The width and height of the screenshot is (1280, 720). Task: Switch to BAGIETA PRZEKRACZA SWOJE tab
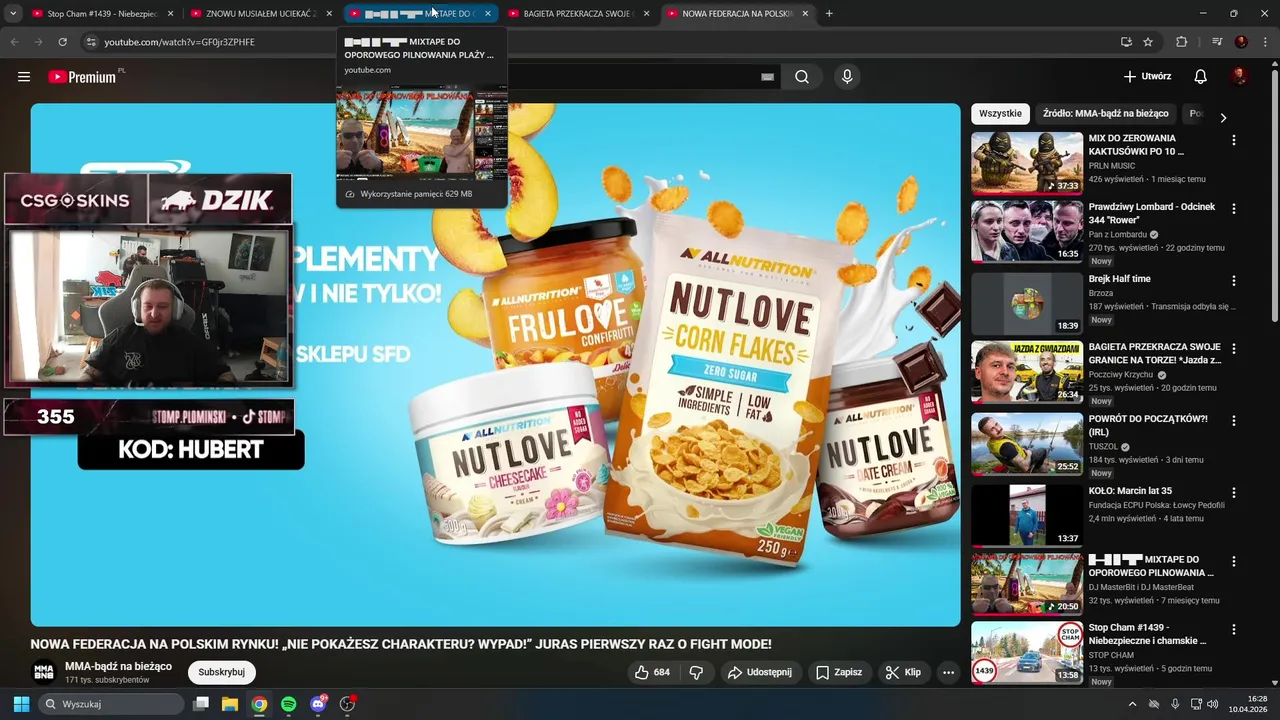point(577,14)
